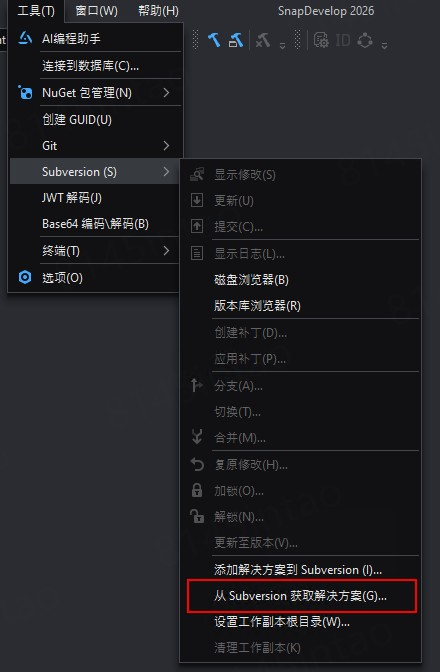Expand the Git submenu arrow
440x672 pixels.
[x=166, y=146]
